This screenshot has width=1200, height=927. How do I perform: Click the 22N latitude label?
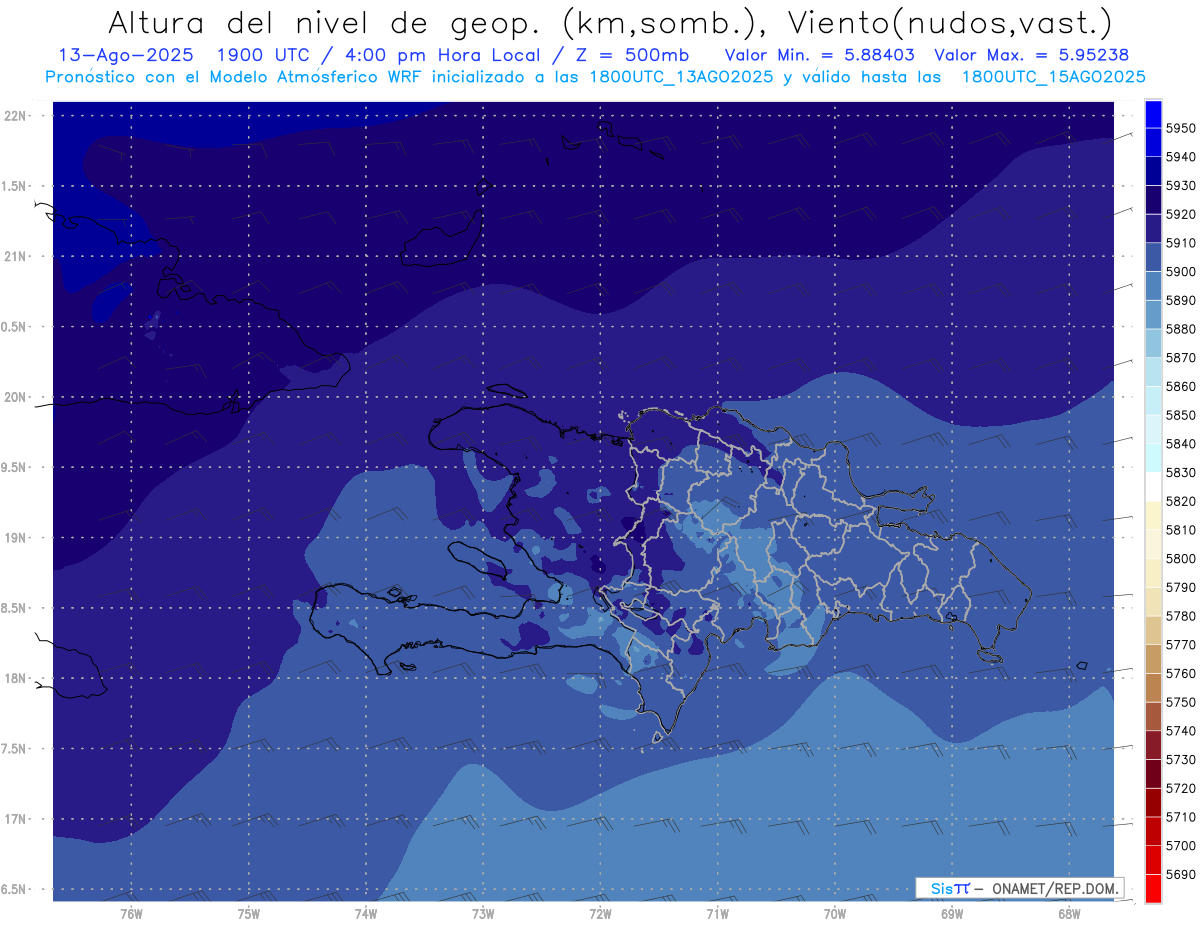(x=17, y=115)
